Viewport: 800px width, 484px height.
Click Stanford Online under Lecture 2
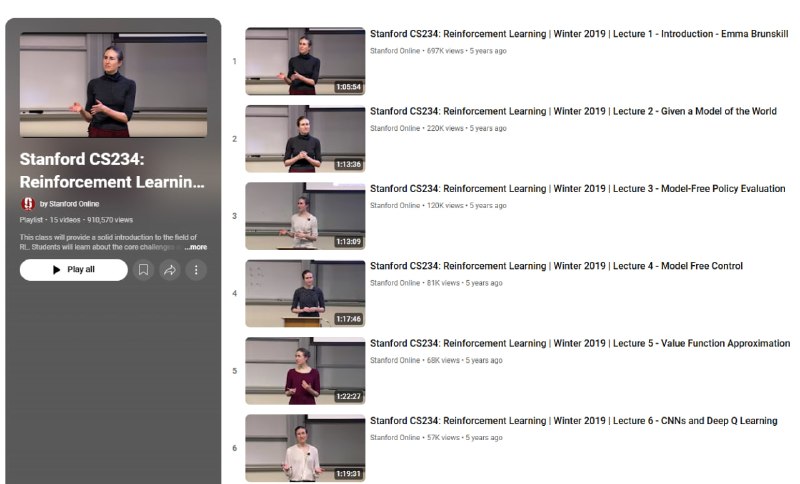click(395, 129)
